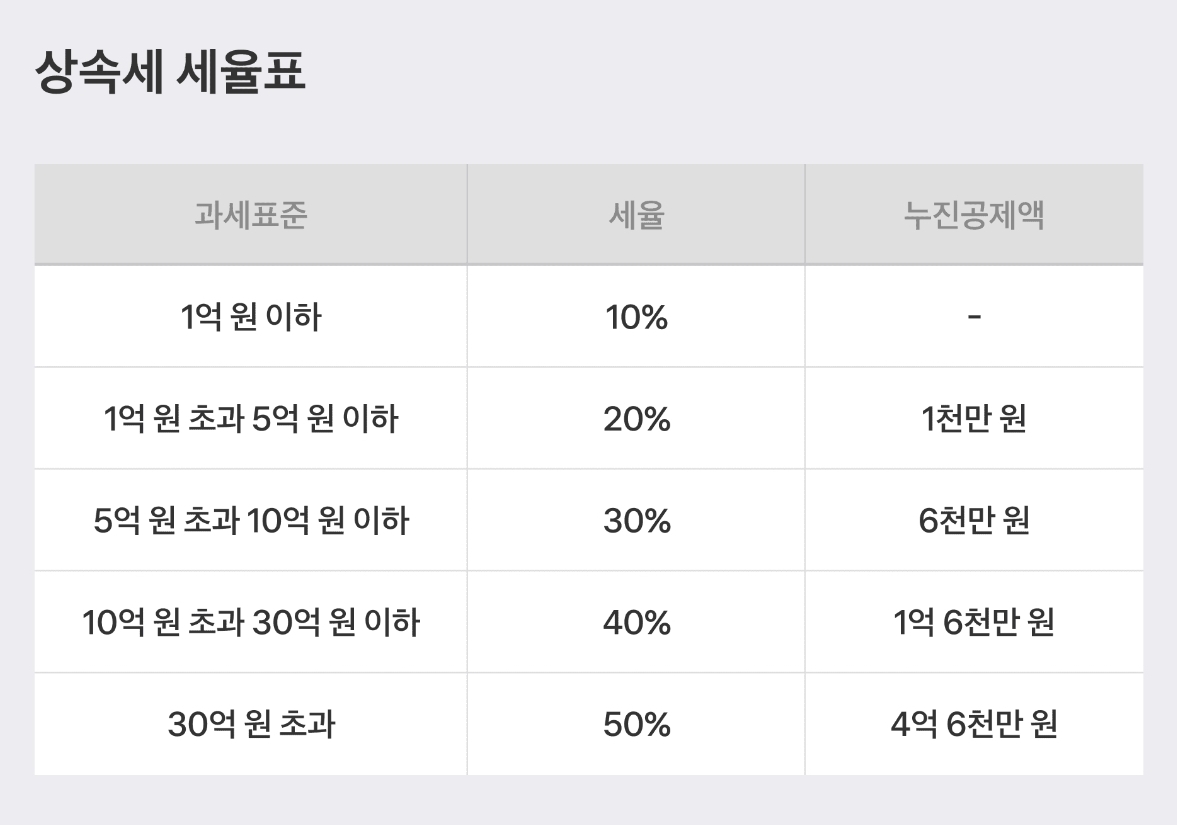Click the 4억 6천만 원 deduction cell
This screenshot has height=825, width=1177.
[974, 725]
